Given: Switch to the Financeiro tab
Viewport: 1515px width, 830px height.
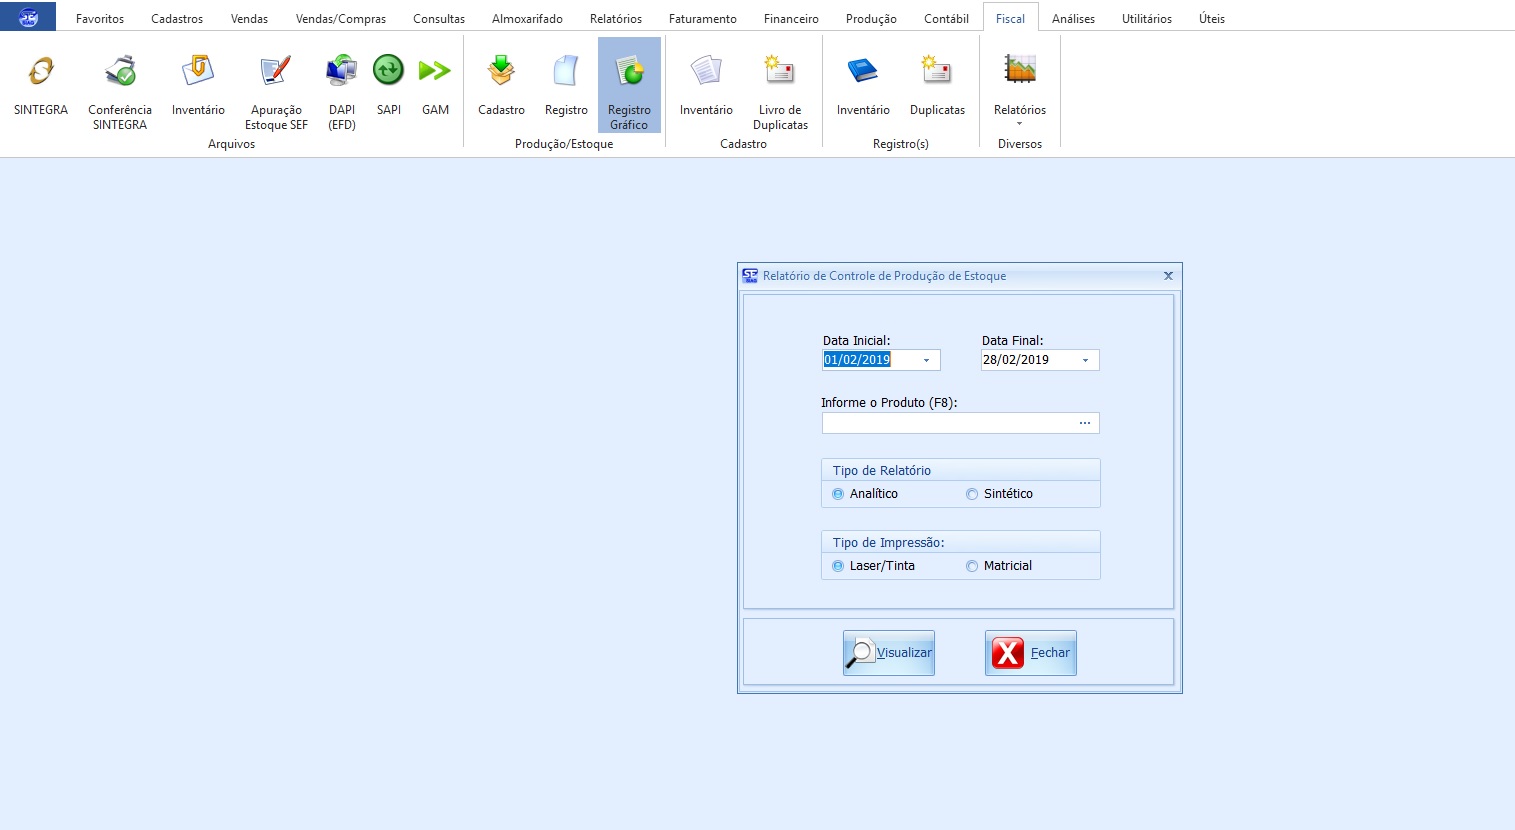Looking at the screenshot, I should point(790,18).
